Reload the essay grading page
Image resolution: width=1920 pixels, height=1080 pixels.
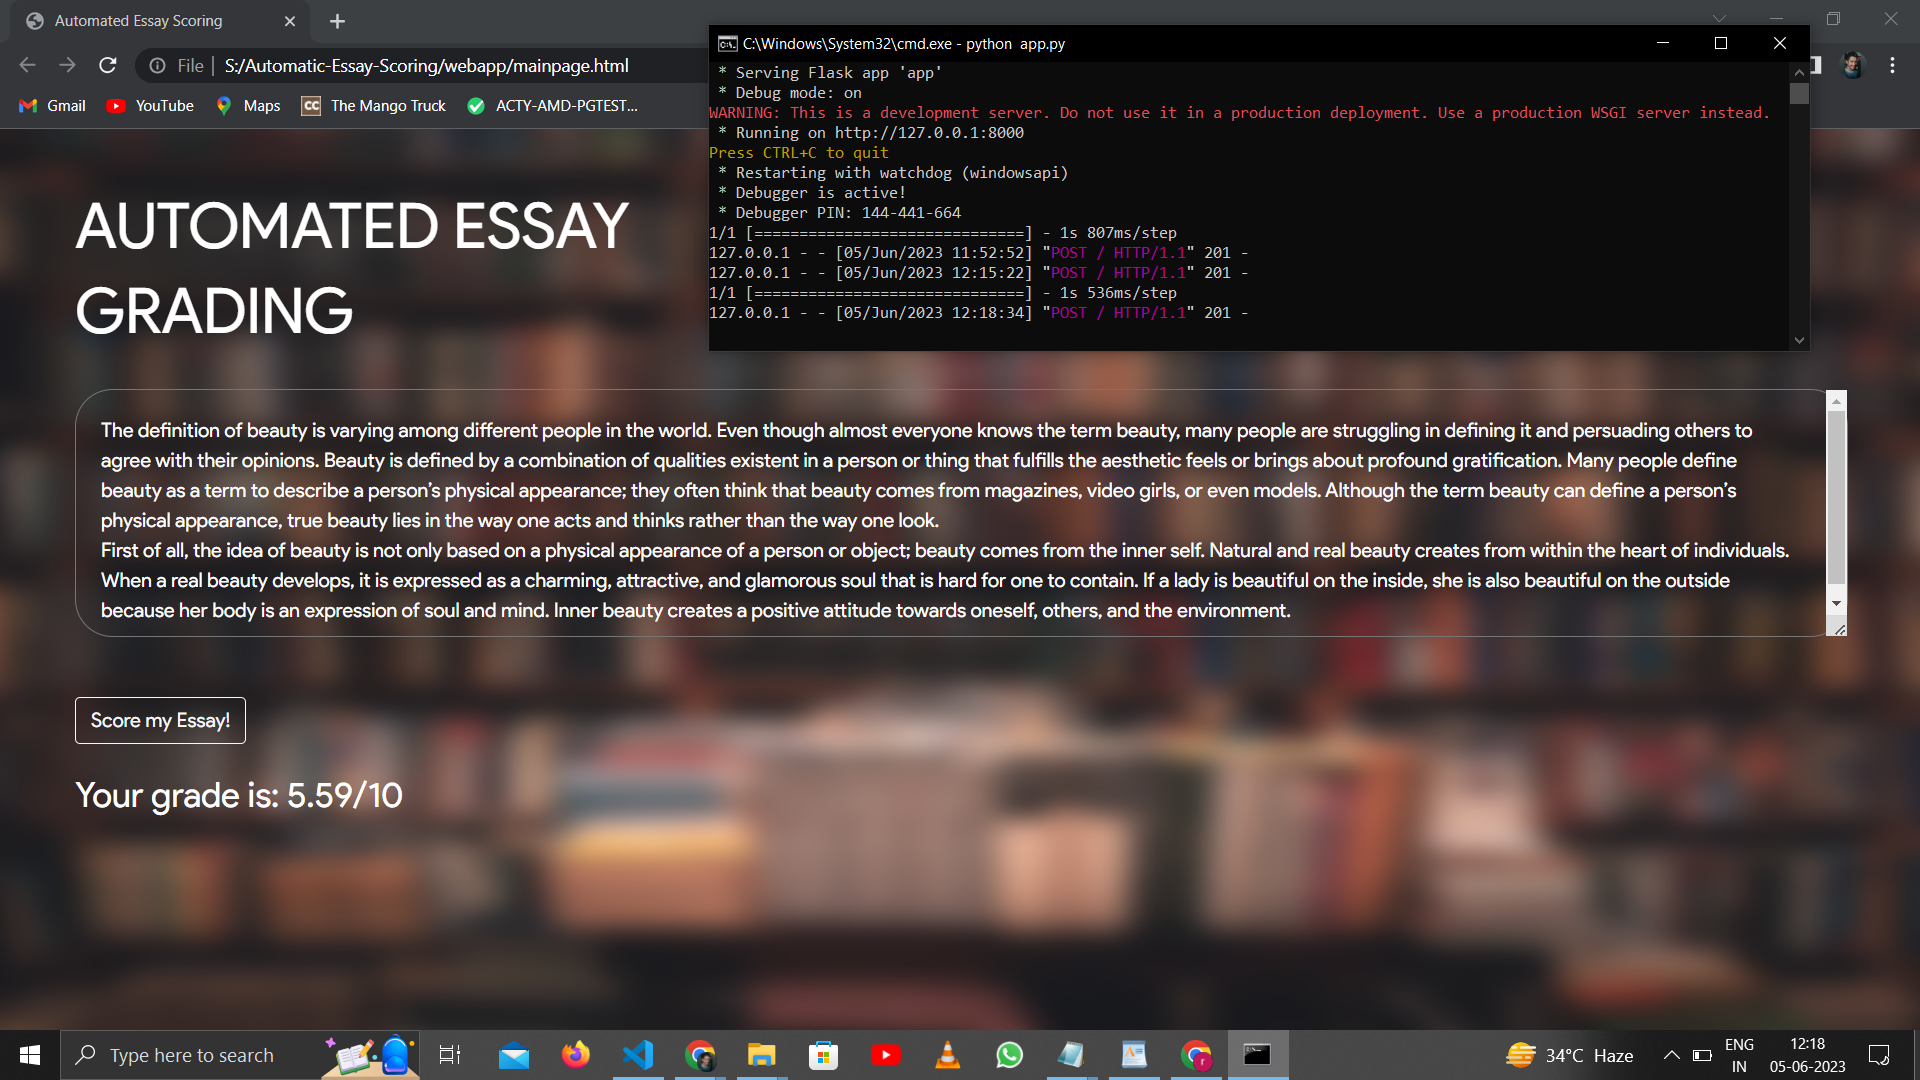[x=108, y=65]
